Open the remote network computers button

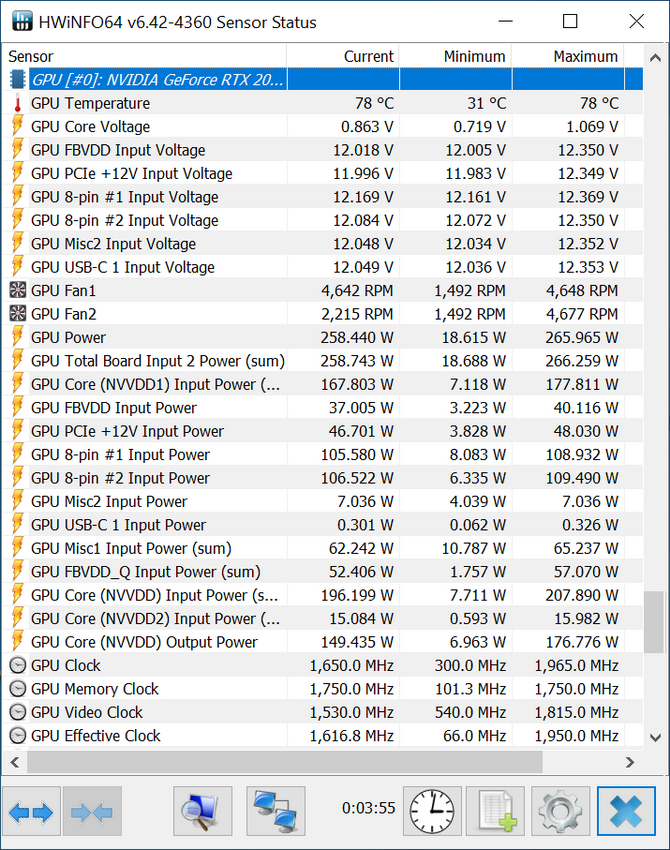click(276, 812)
